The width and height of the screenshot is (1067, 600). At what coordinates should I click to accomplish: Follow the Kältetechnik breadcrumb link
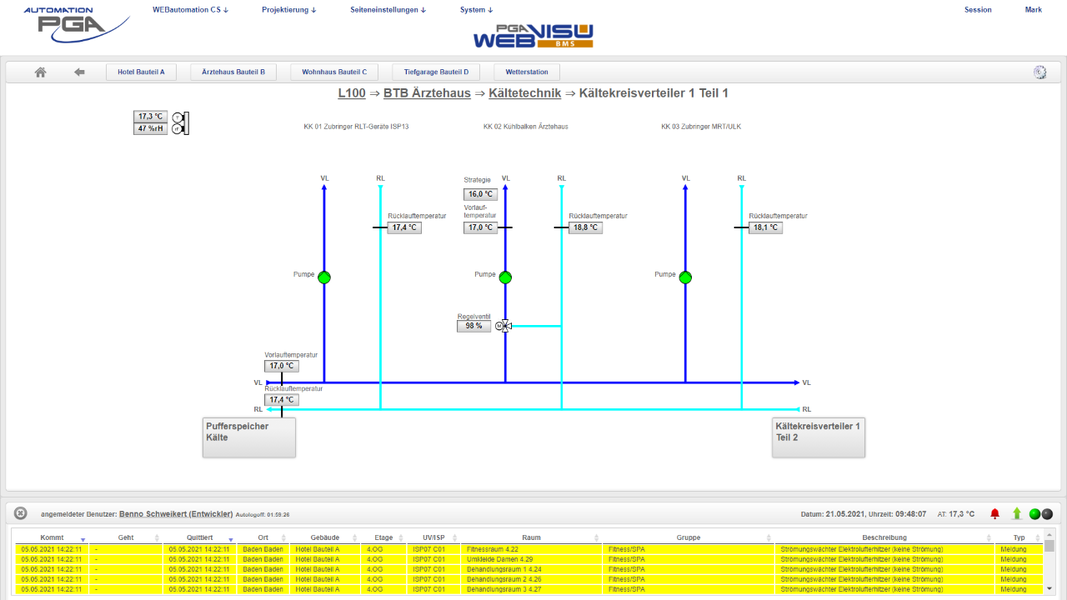coord(524,93)
